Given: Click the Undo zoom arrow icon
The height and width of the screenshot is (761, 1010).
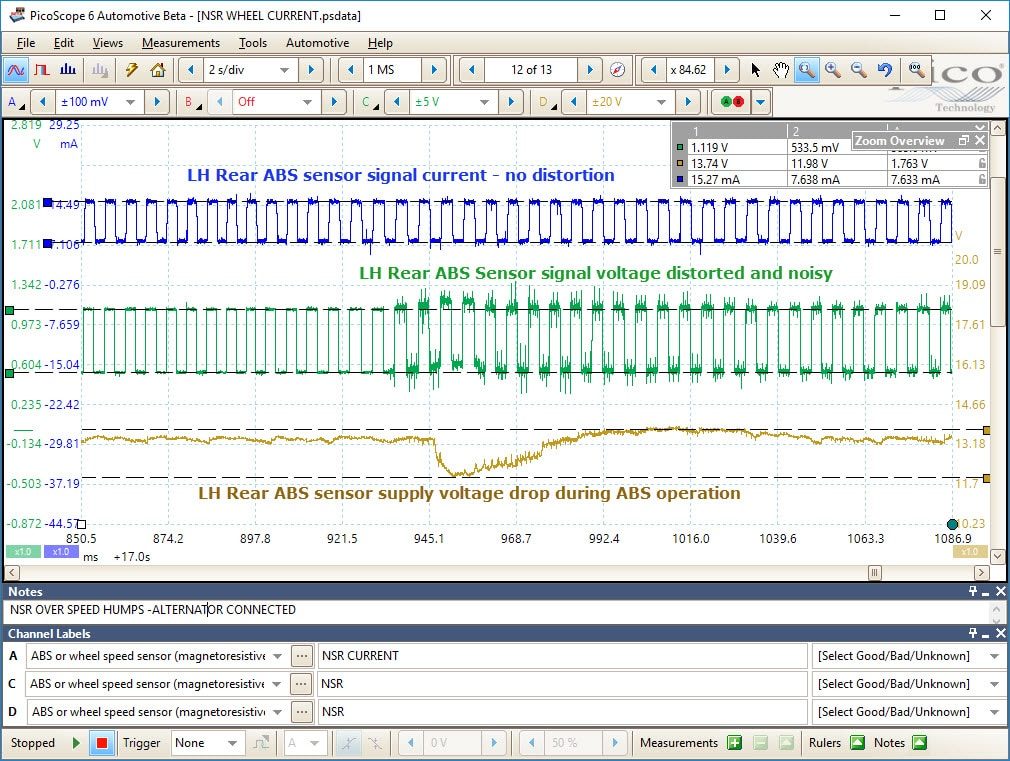Looking at the screenshot, I should (884, 70).
